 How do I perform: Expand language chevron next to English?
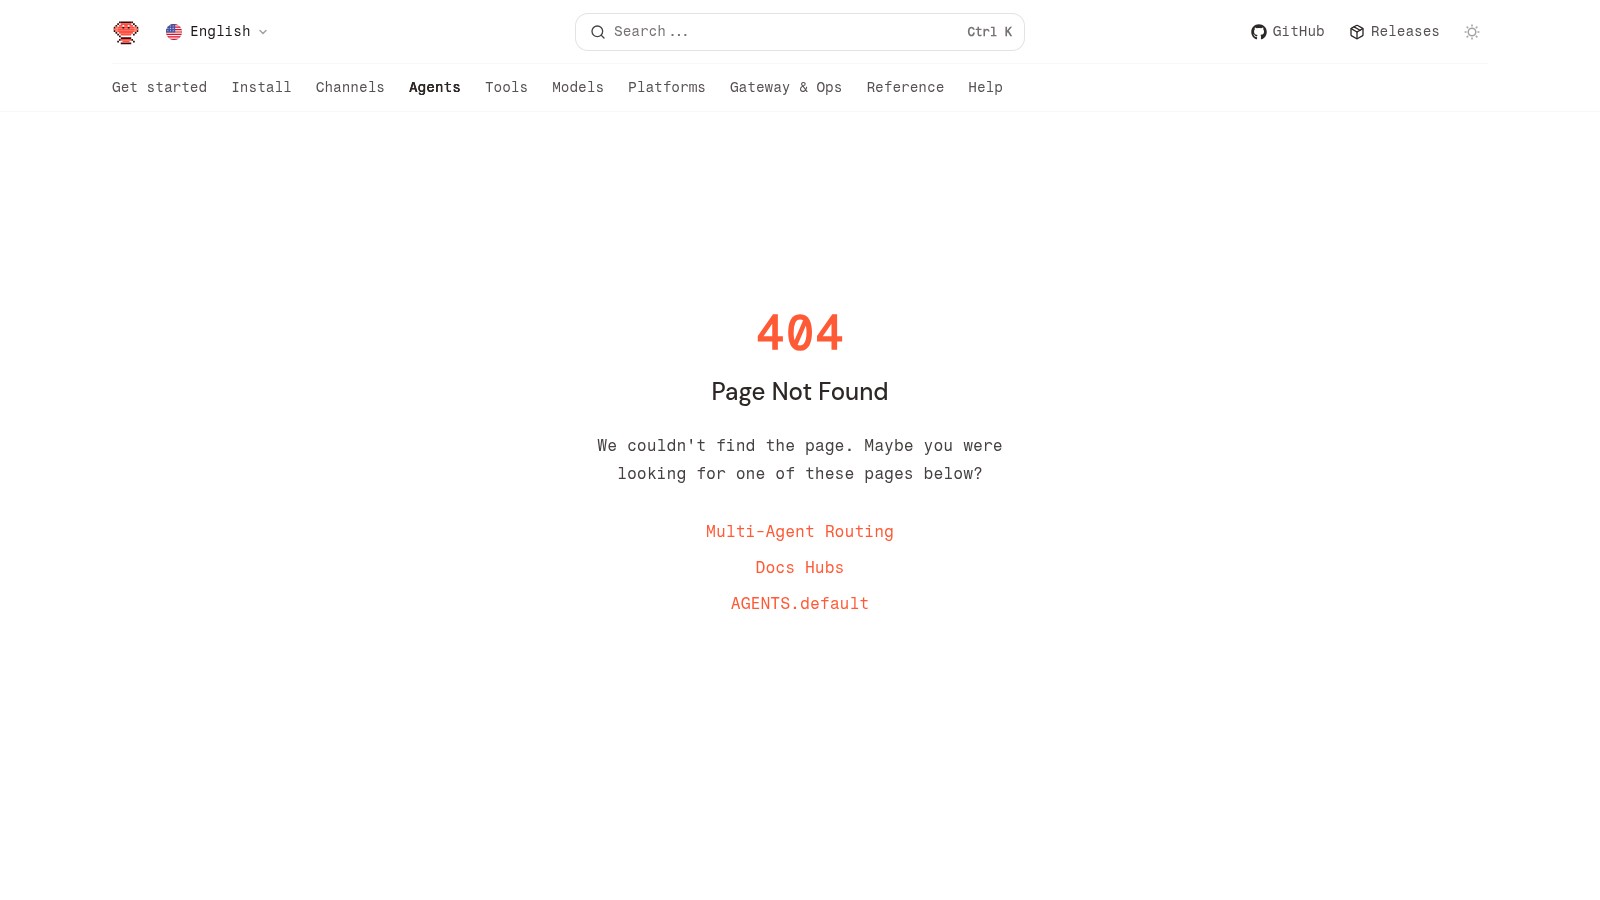[x=263, y=32]
